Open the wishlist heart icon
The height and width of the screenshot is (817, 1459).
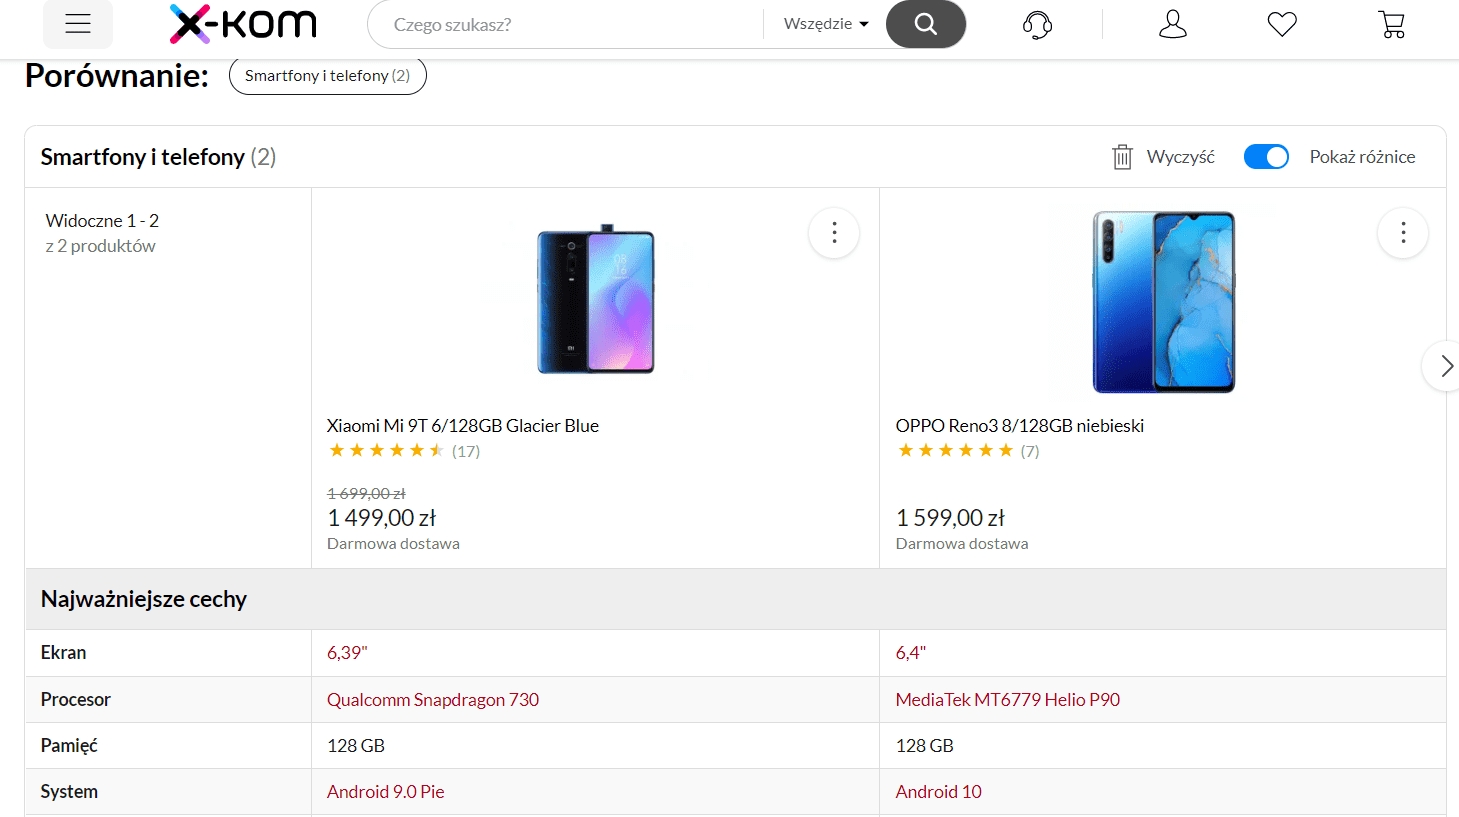click(x=1282, y=24)
